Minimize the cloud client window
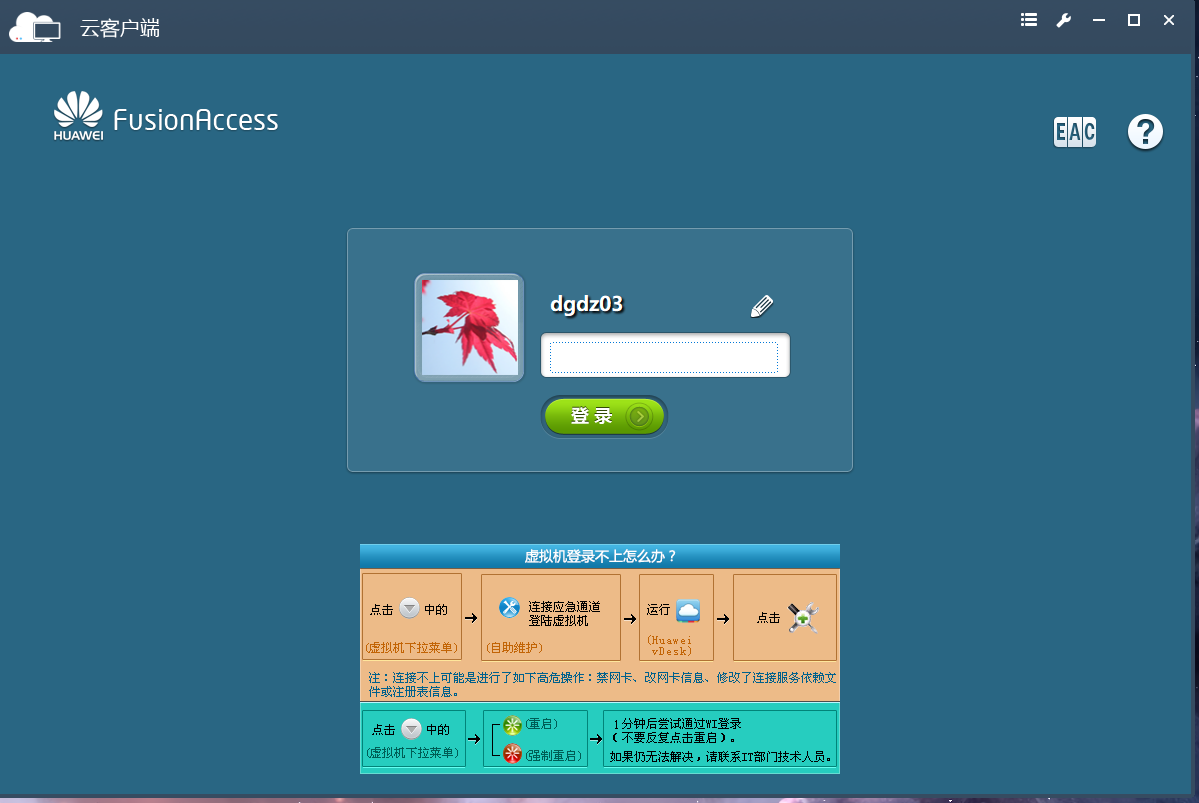1199x803 pixels. [1099, 21]
